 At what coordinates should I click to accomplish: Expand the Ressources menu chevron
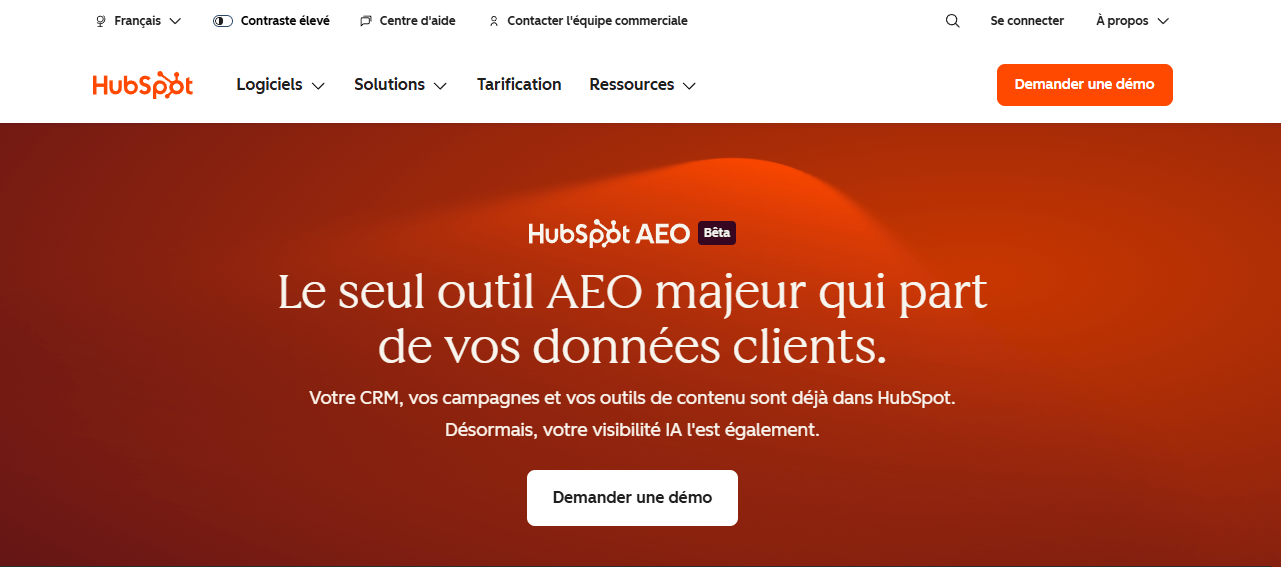tap(689, 86)
